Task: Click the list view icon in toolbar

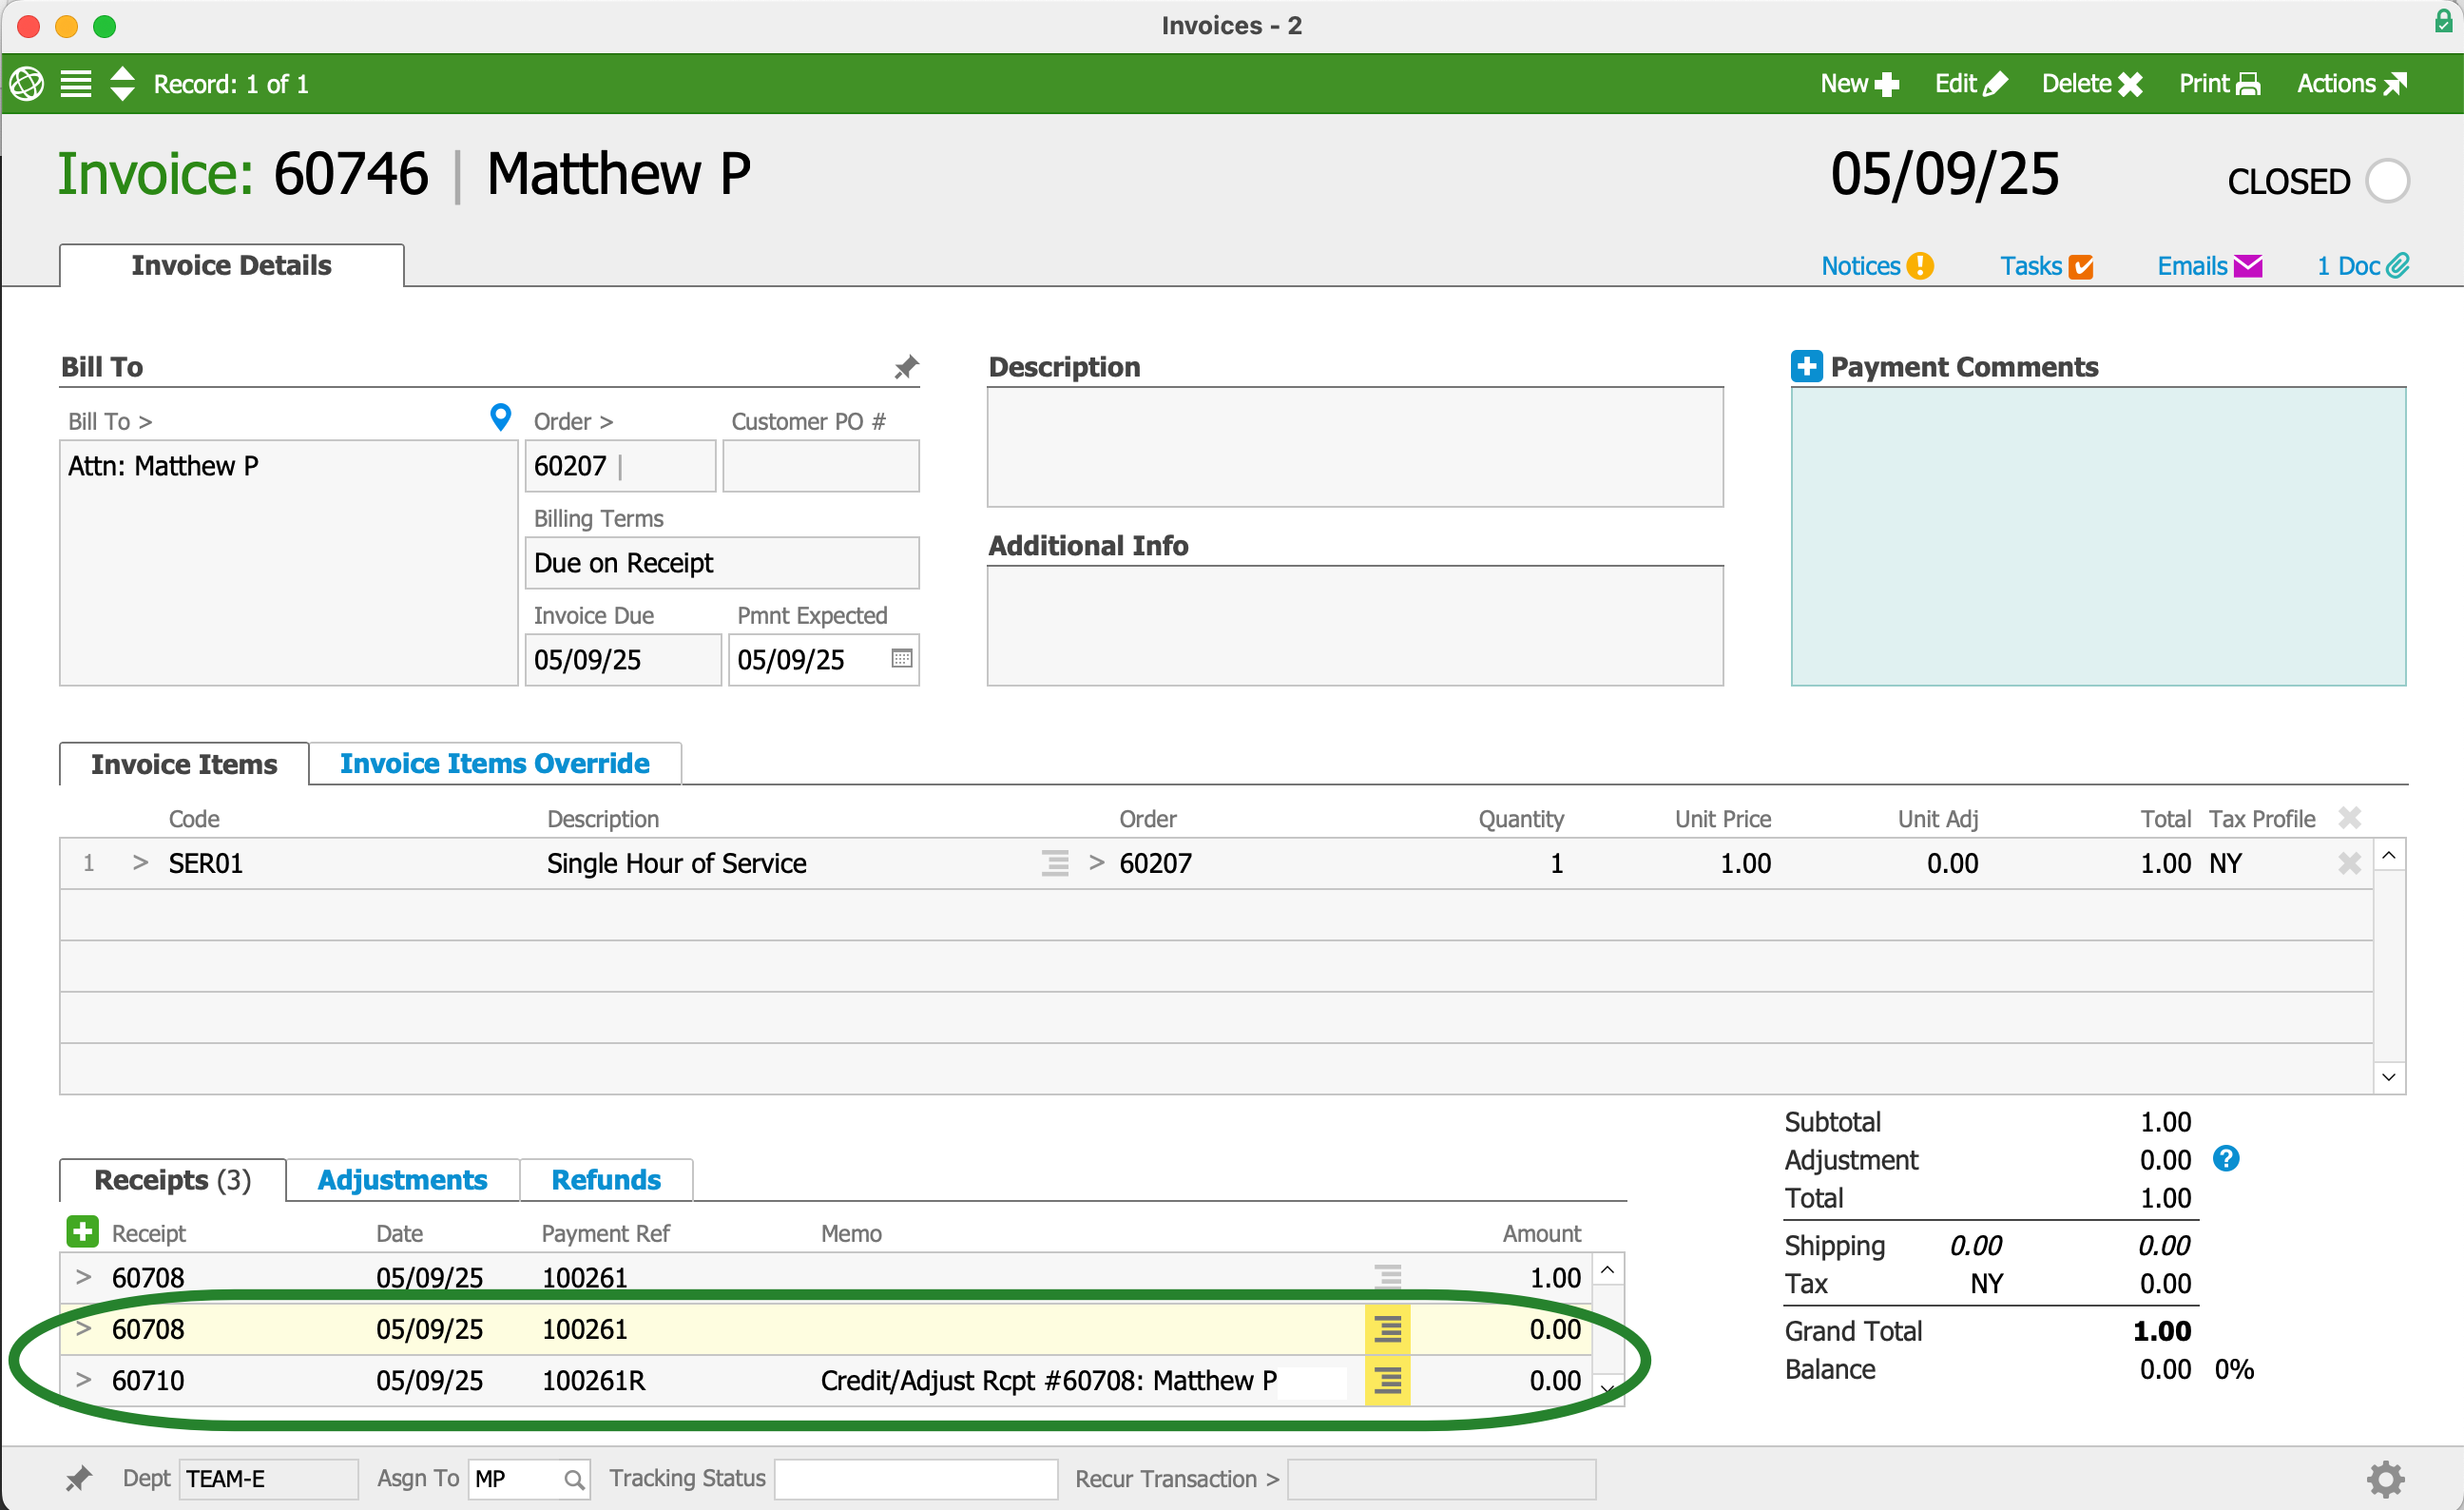Action: click(x=76, y=84)
